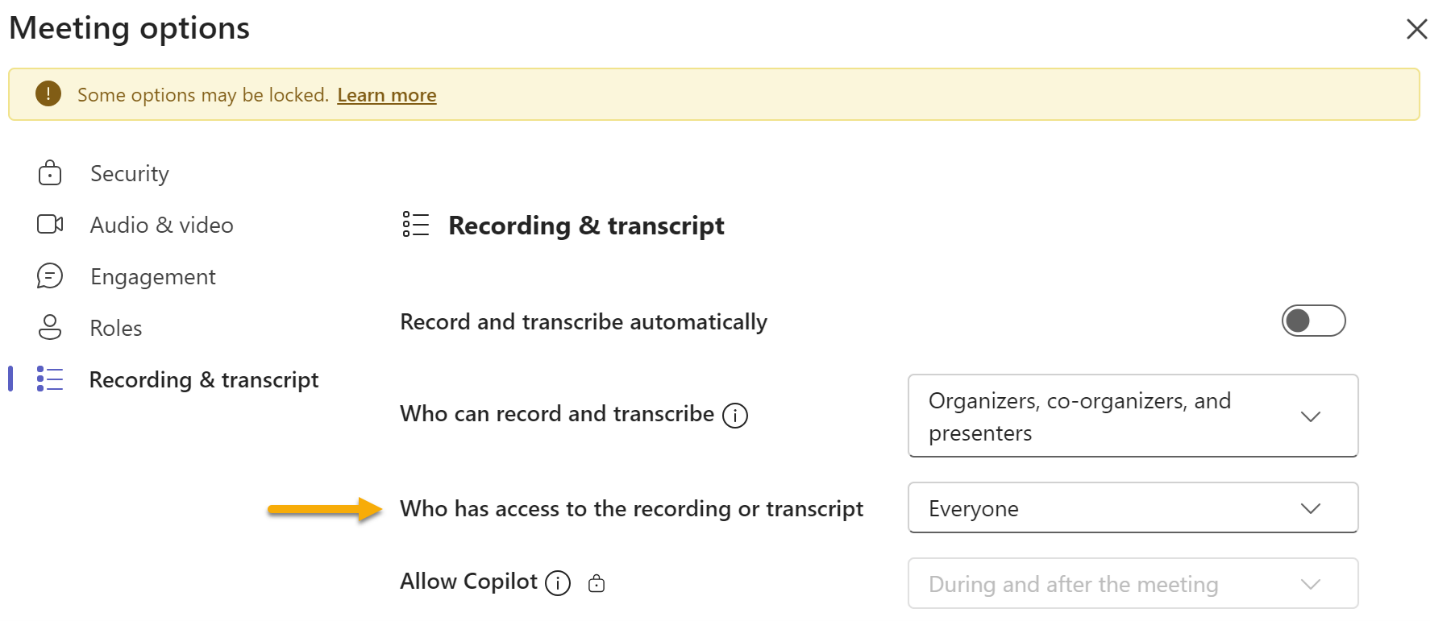Open the Engagement section
The image size is (1430, 621).
coord(153,277)
